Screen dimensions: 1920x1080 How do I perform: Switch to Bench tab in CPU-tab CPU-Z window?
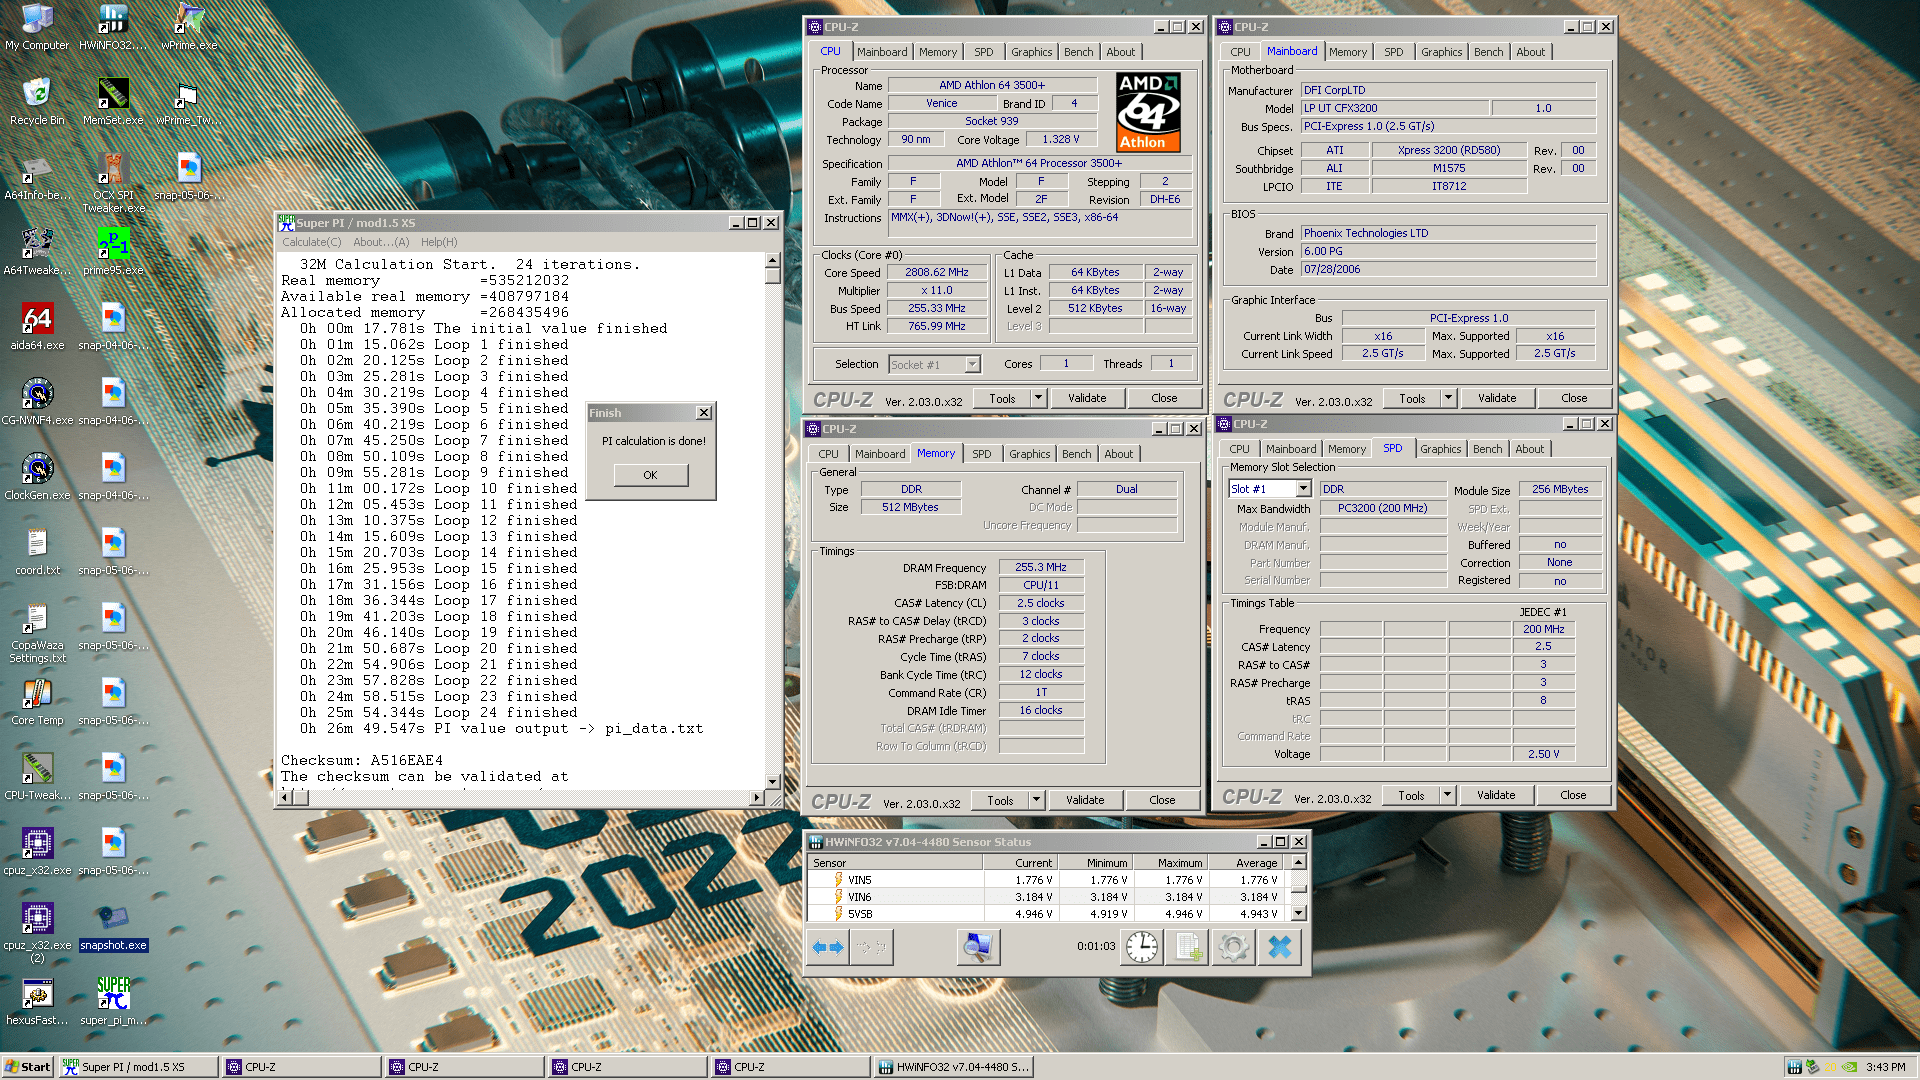click(1078, 52)
